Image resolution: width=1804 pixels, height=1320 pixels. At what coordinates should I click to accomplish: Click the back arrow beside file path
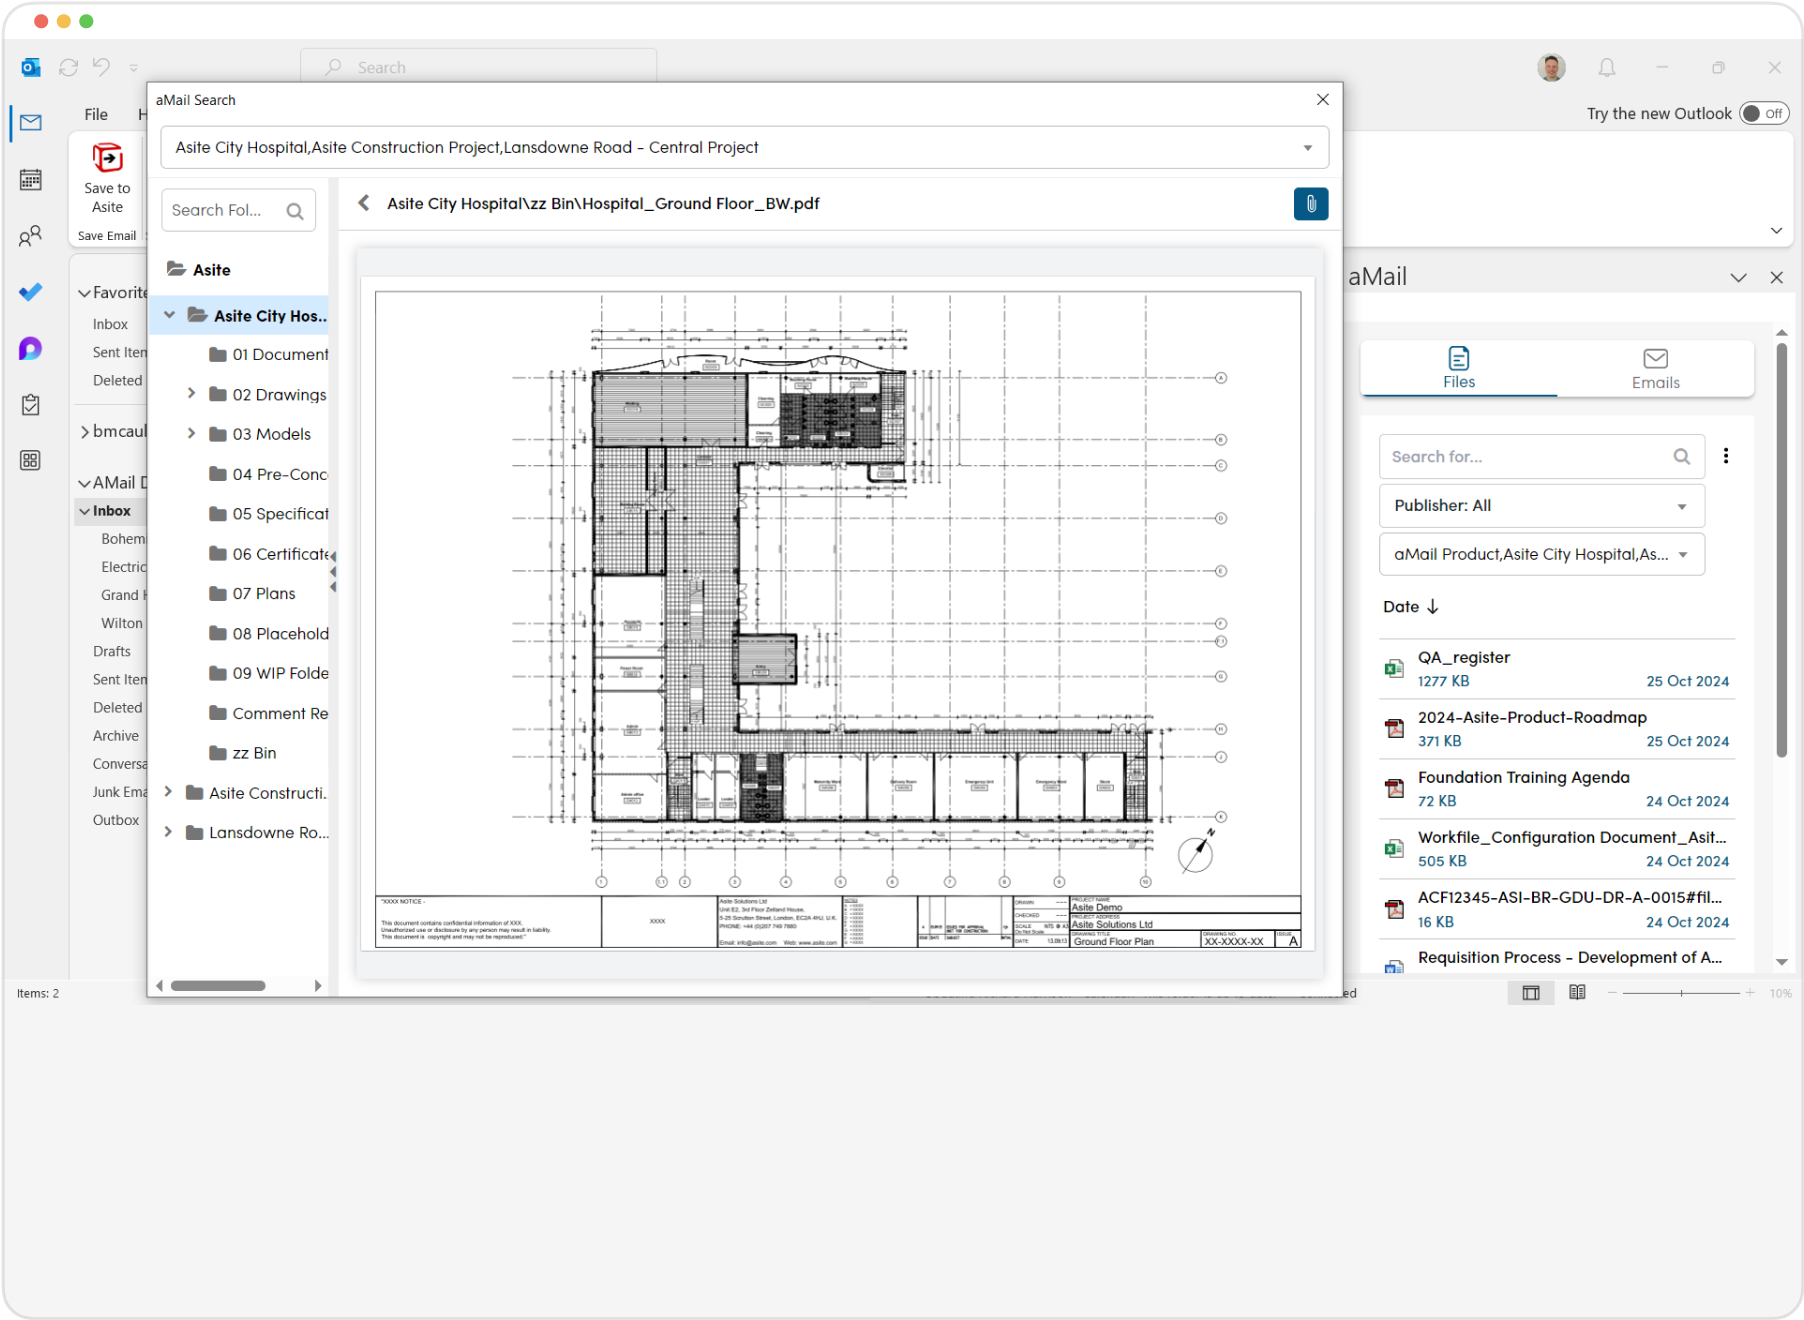coord(364,203)
